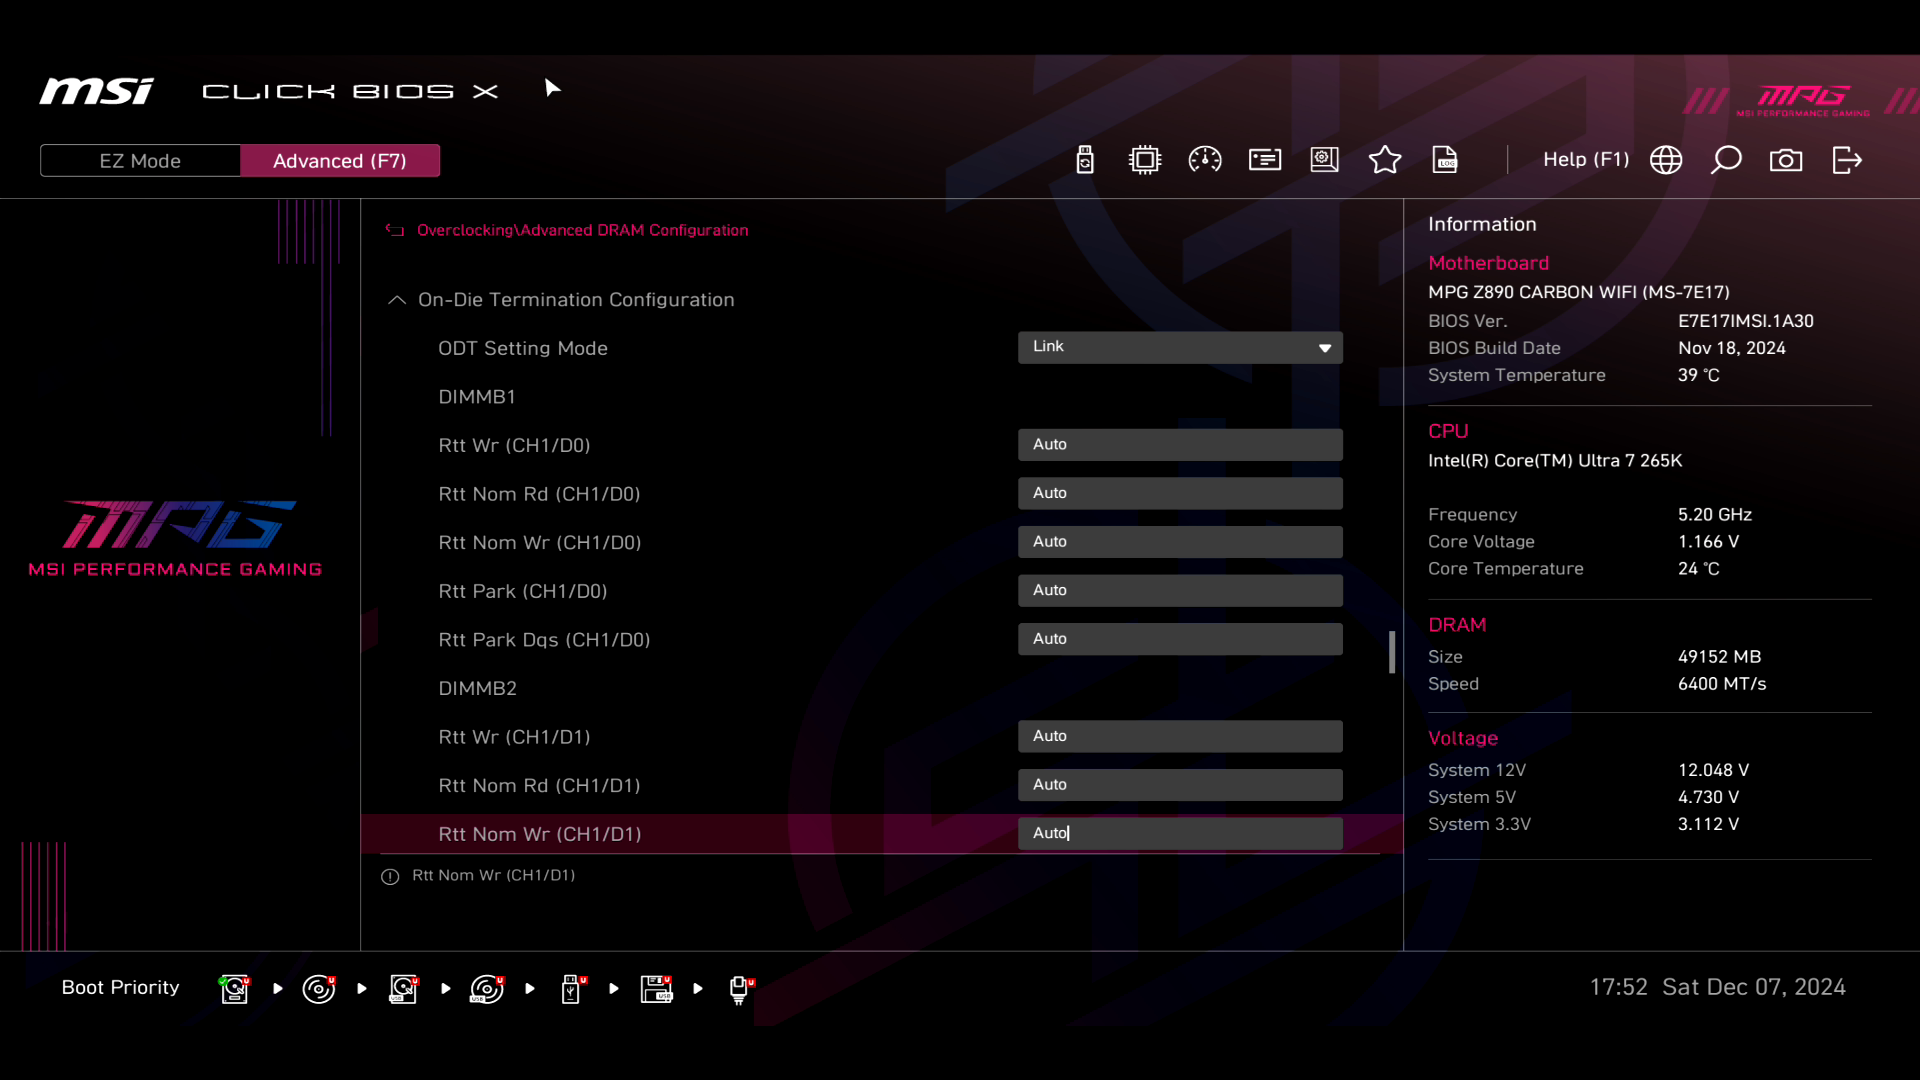This screenshot has height=1080, width=1920.
Task: Click the globe language icon
Action: pyautogui.click(x=1665, y=160)
